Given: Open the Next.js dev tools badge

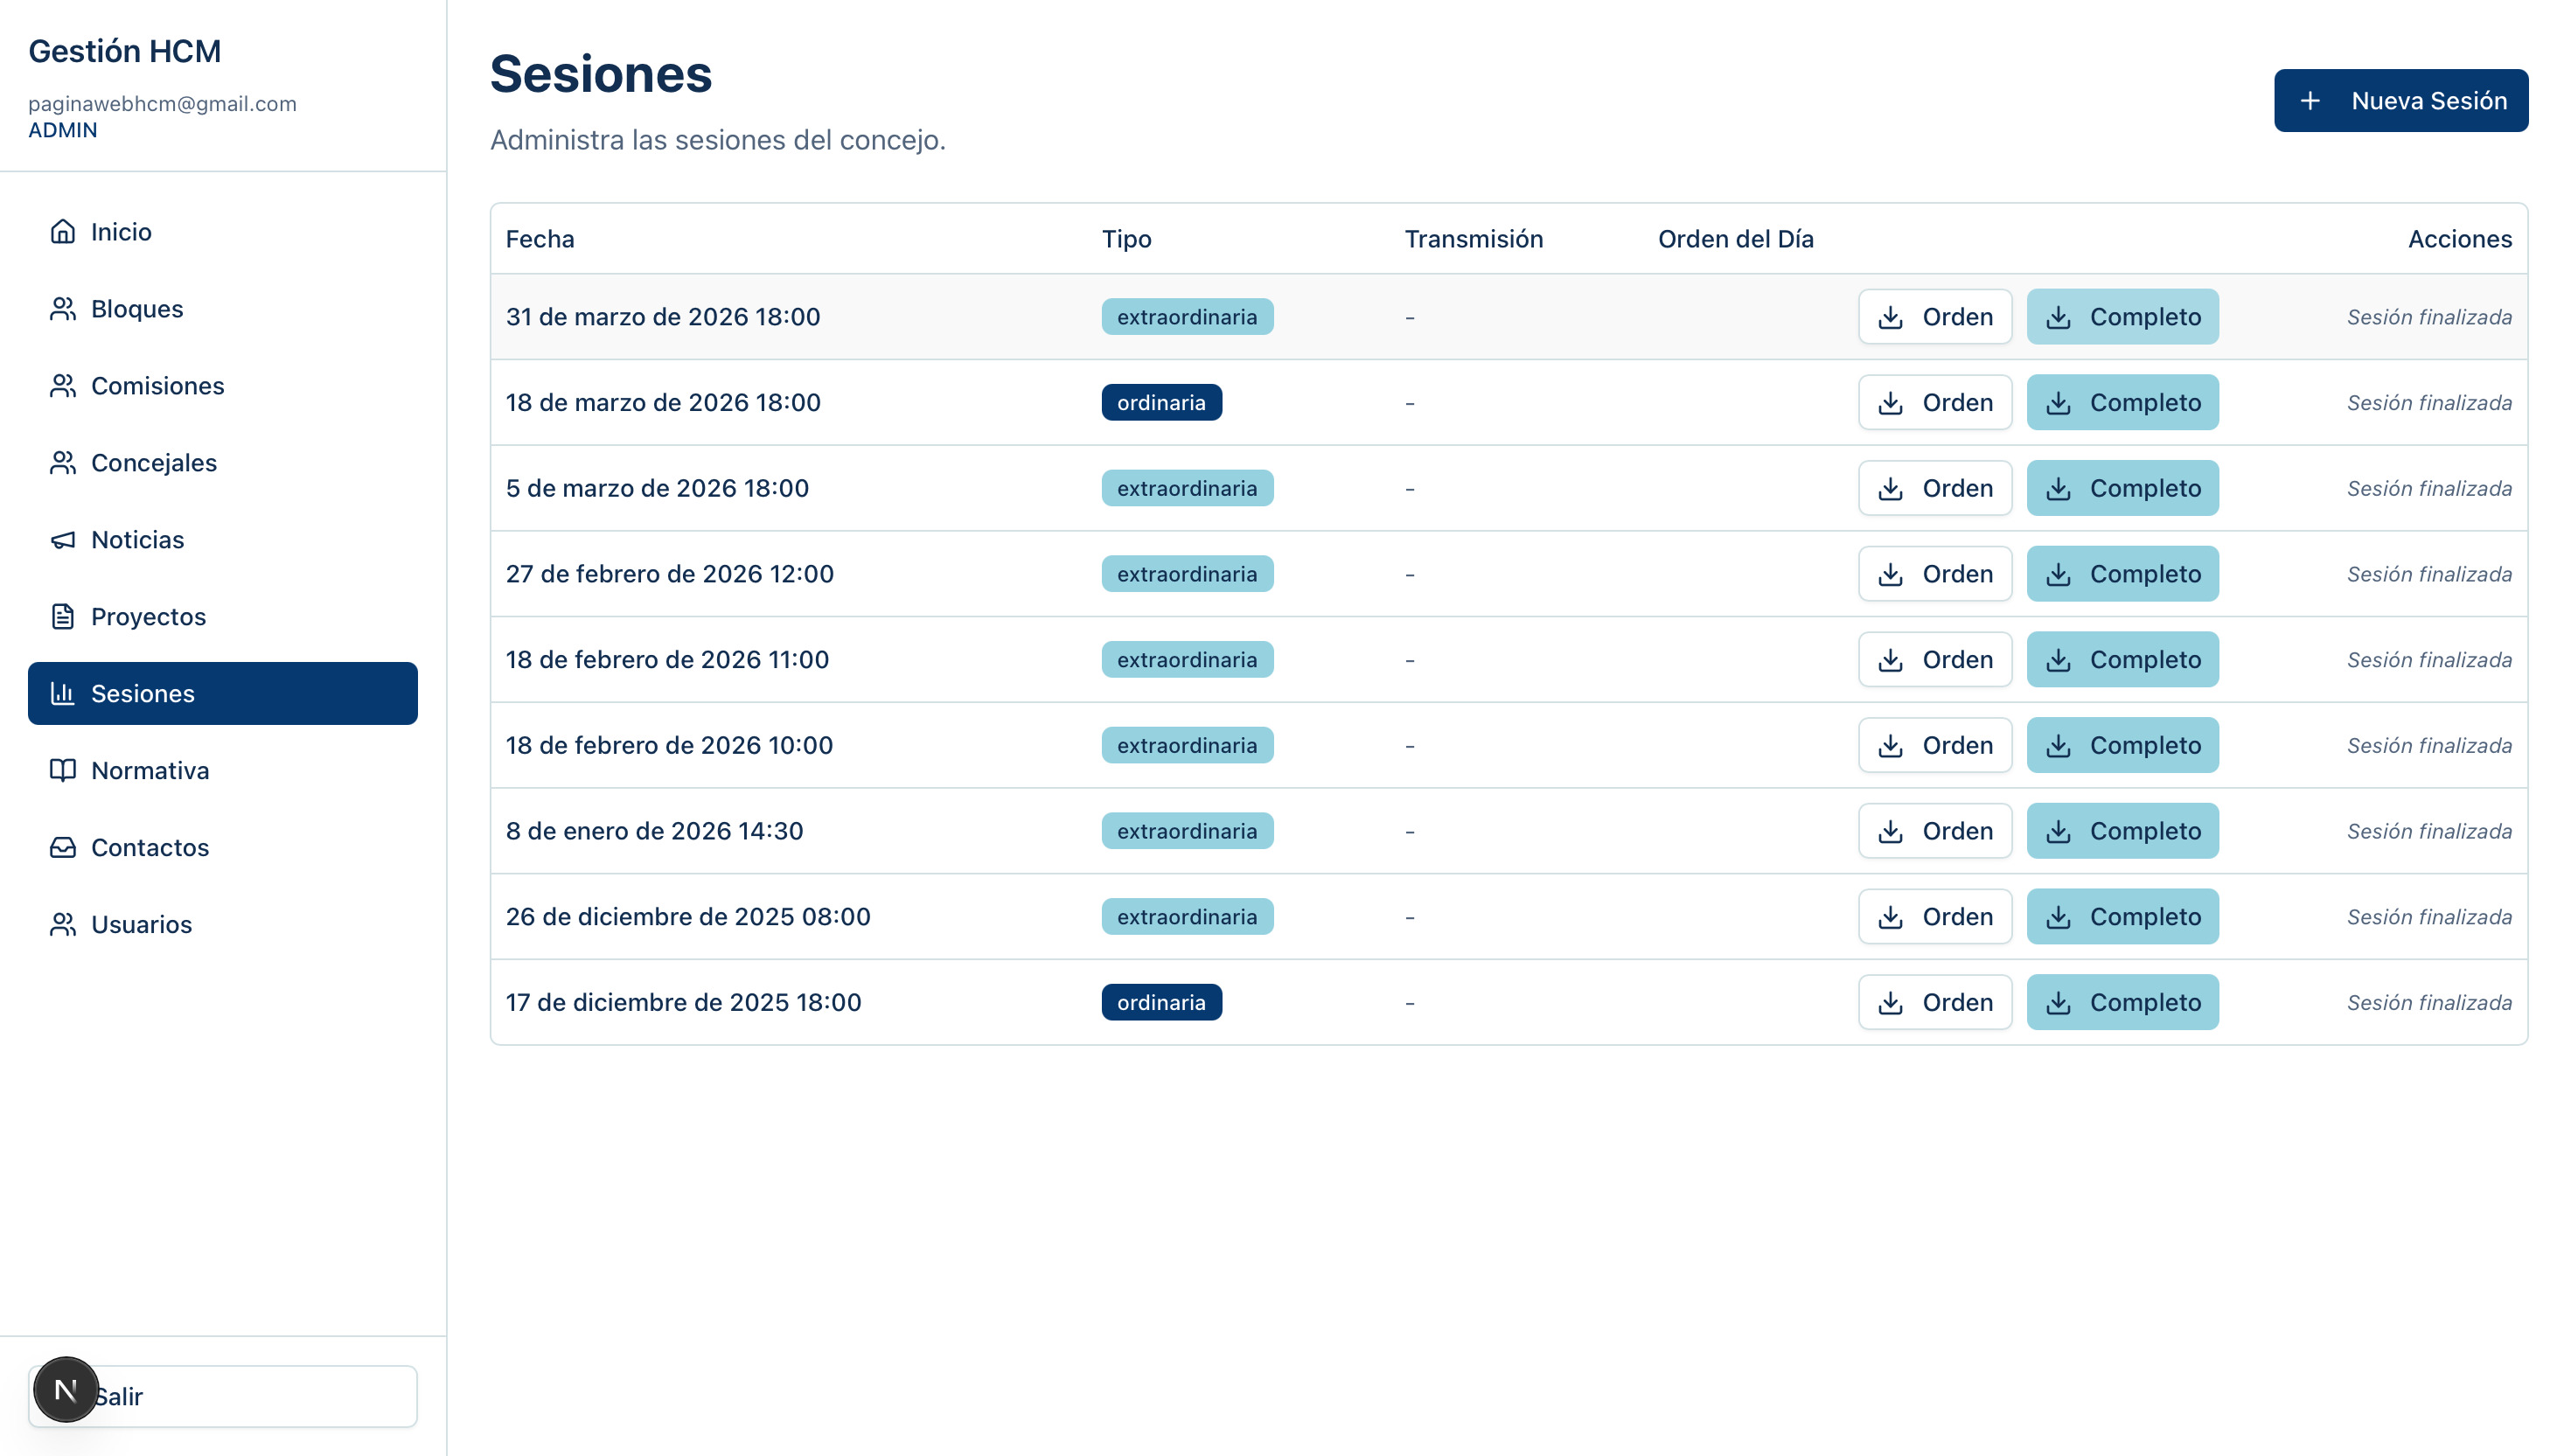Looking at the screenshot, I should 66,1390.
